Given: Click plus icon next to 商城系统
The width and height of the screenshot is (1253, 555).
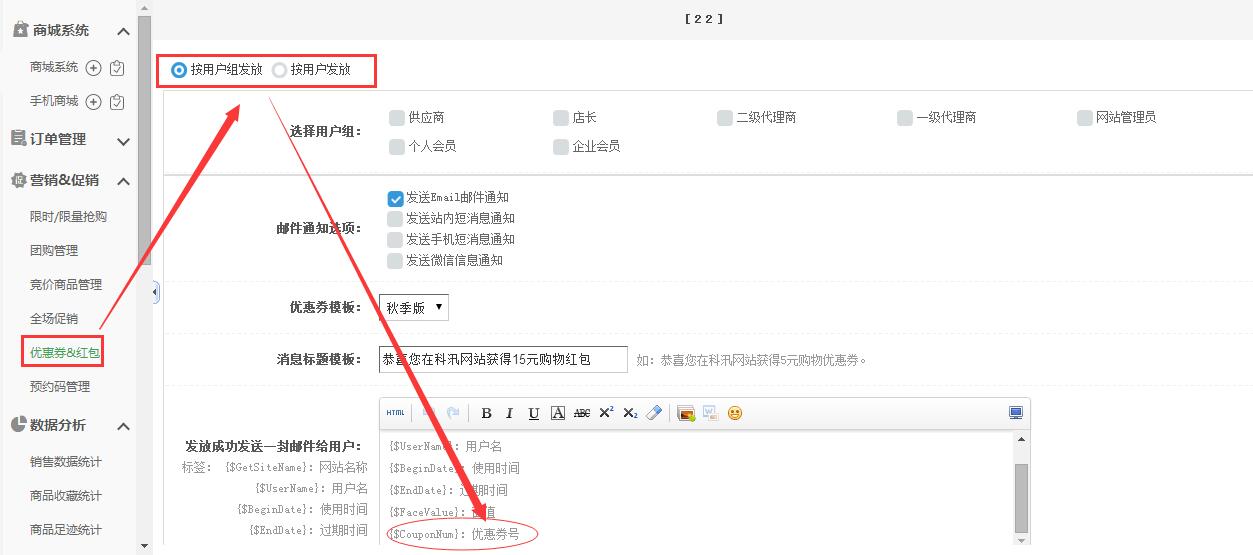Looking at the screenshot, I should click(x=93, y=68).
